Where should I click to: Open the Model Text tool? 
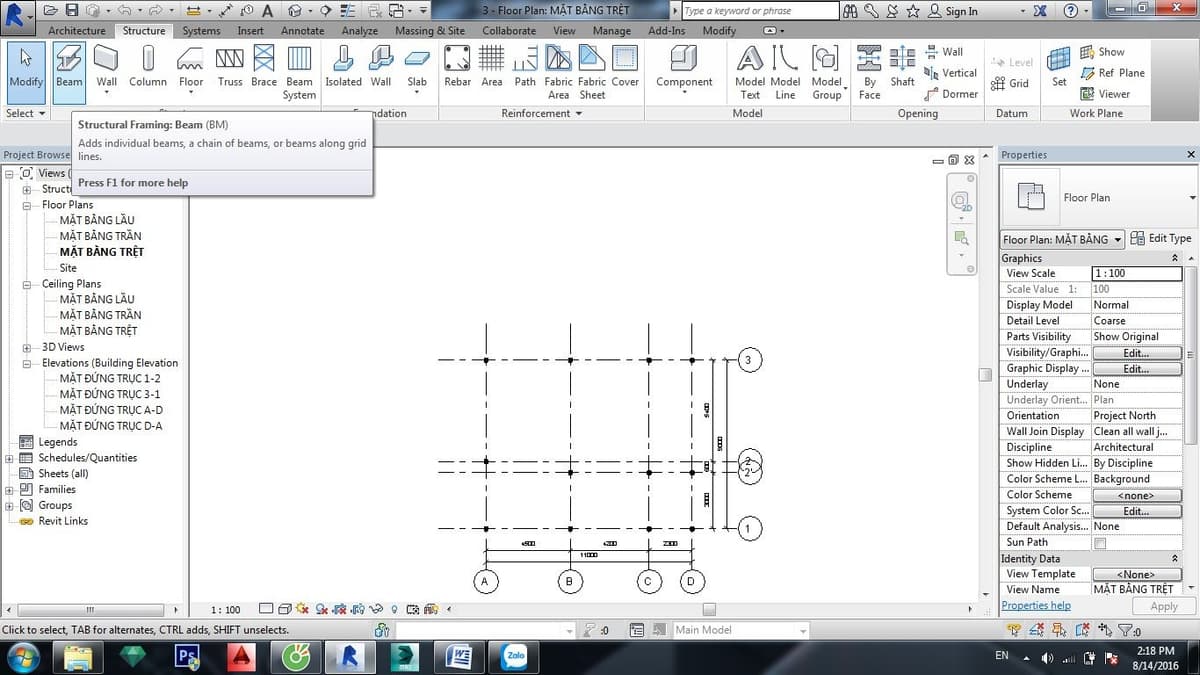click(750, 71)
